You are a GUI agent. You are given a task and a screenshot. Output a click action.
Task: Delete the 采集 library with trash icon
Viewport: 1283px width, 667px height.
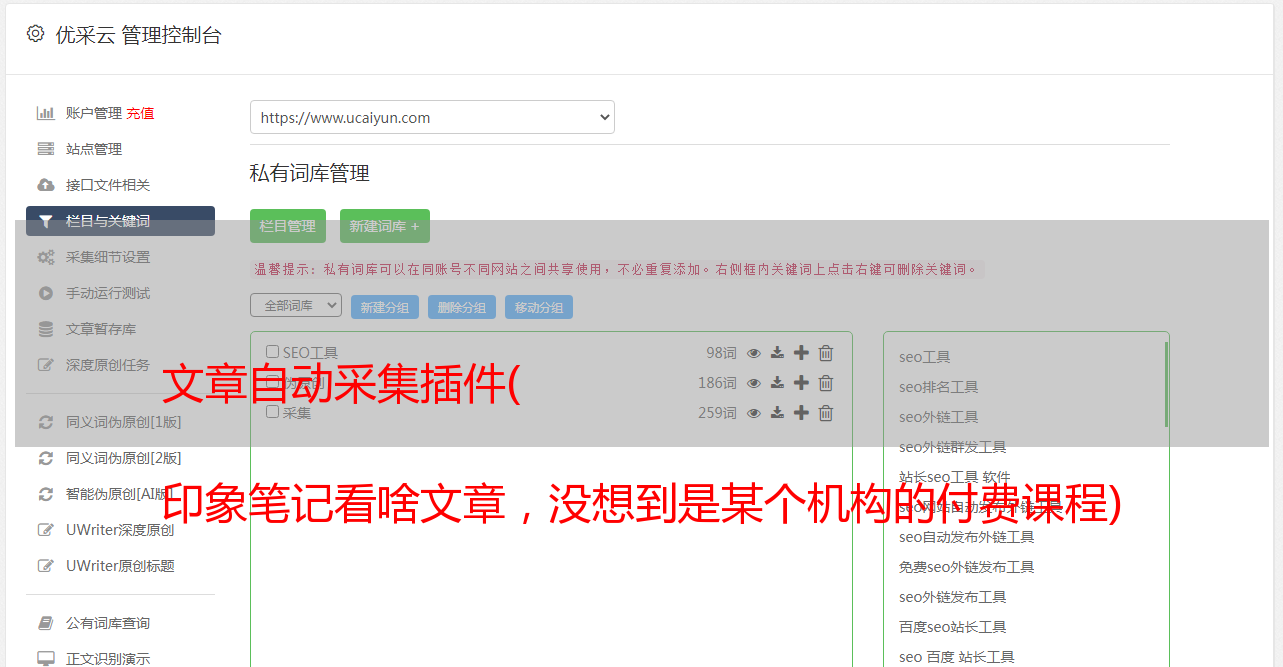coord(826,413)
